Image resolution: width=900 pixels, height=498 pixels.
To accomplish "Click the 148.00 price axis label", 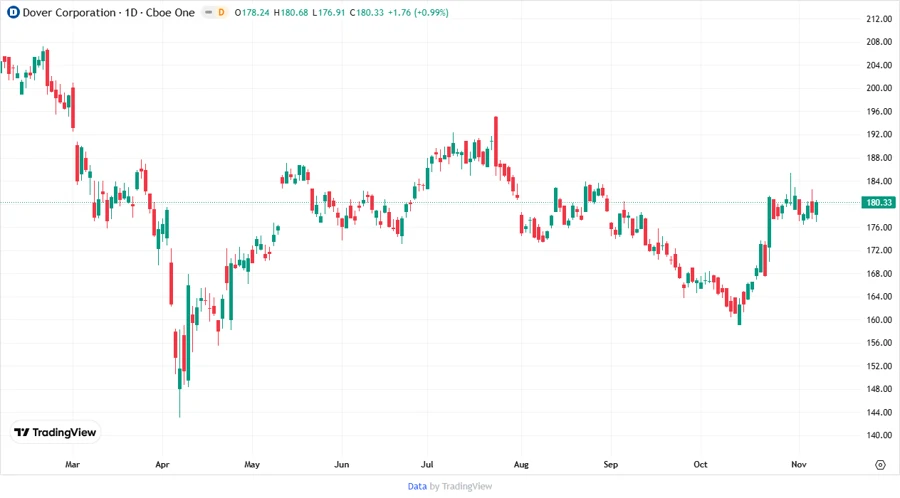I will tap(879, 389).
